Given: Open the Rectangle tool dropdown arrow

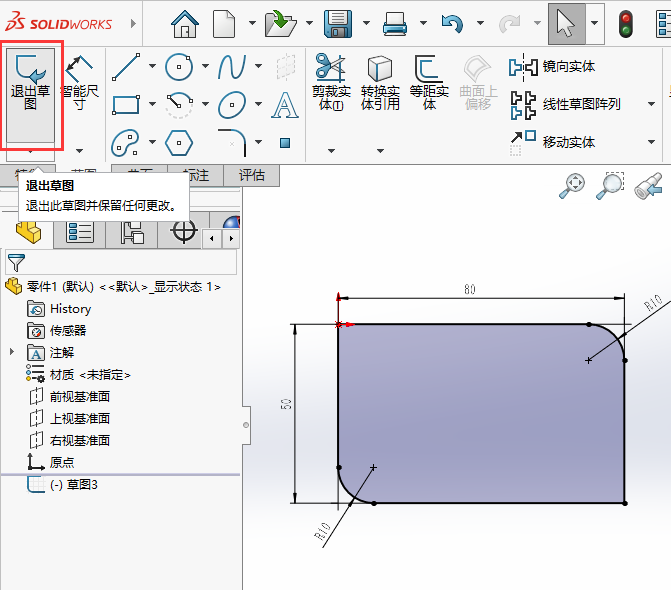Looking at the screenshot, I should [152, 104].
